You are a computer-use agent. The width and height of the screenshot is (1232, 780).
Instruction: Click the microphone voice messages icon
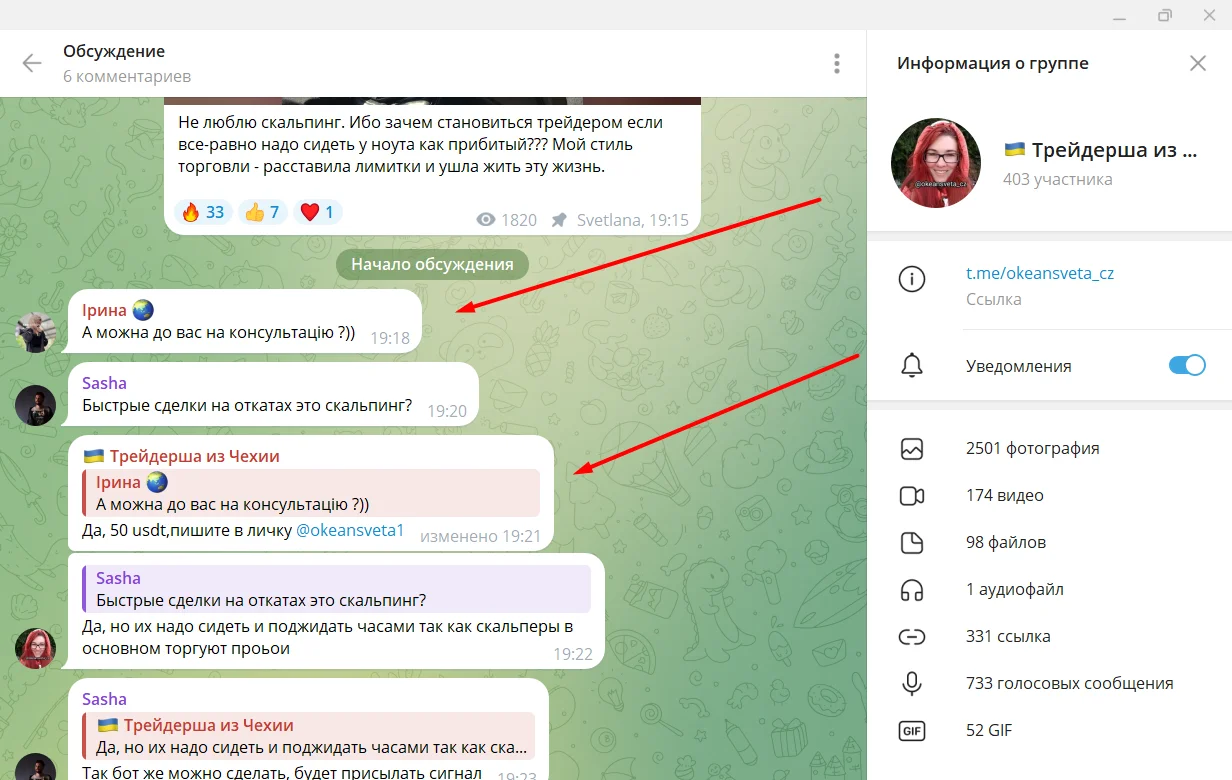click(x=912, y=684)
